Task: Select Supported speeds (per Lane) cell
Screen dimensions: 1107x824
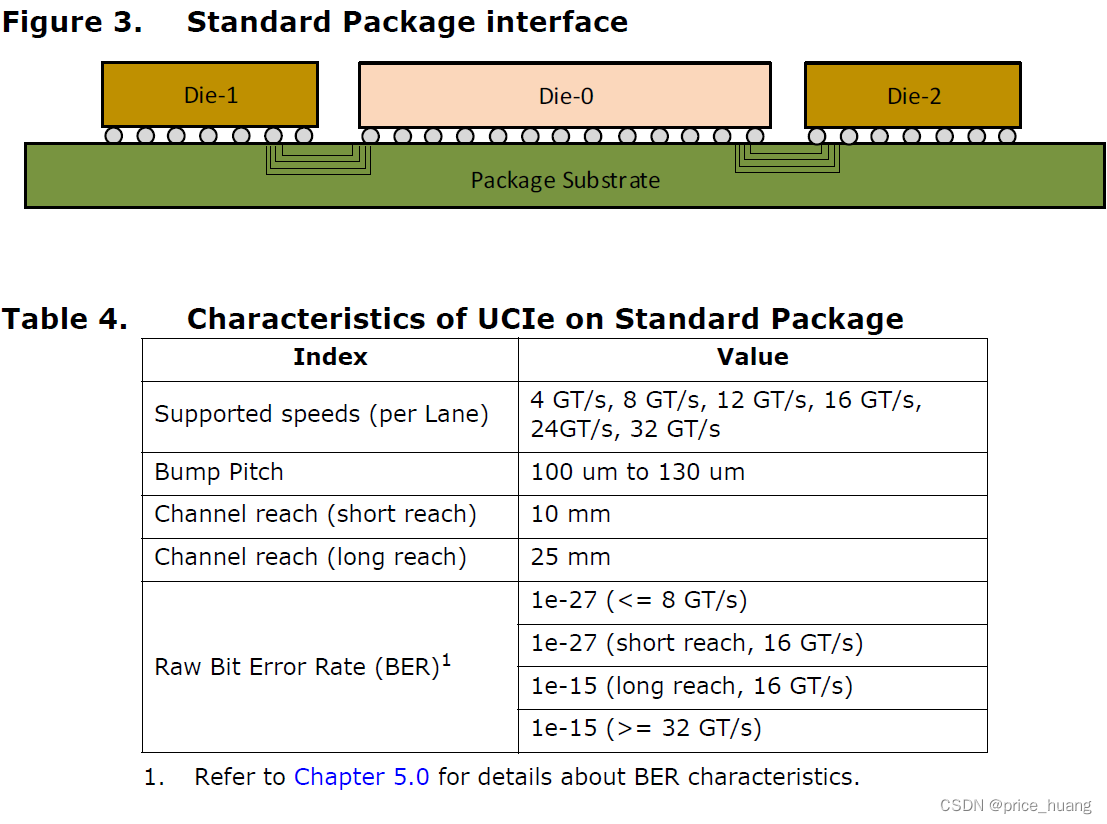Action: (x=330, y=415)
